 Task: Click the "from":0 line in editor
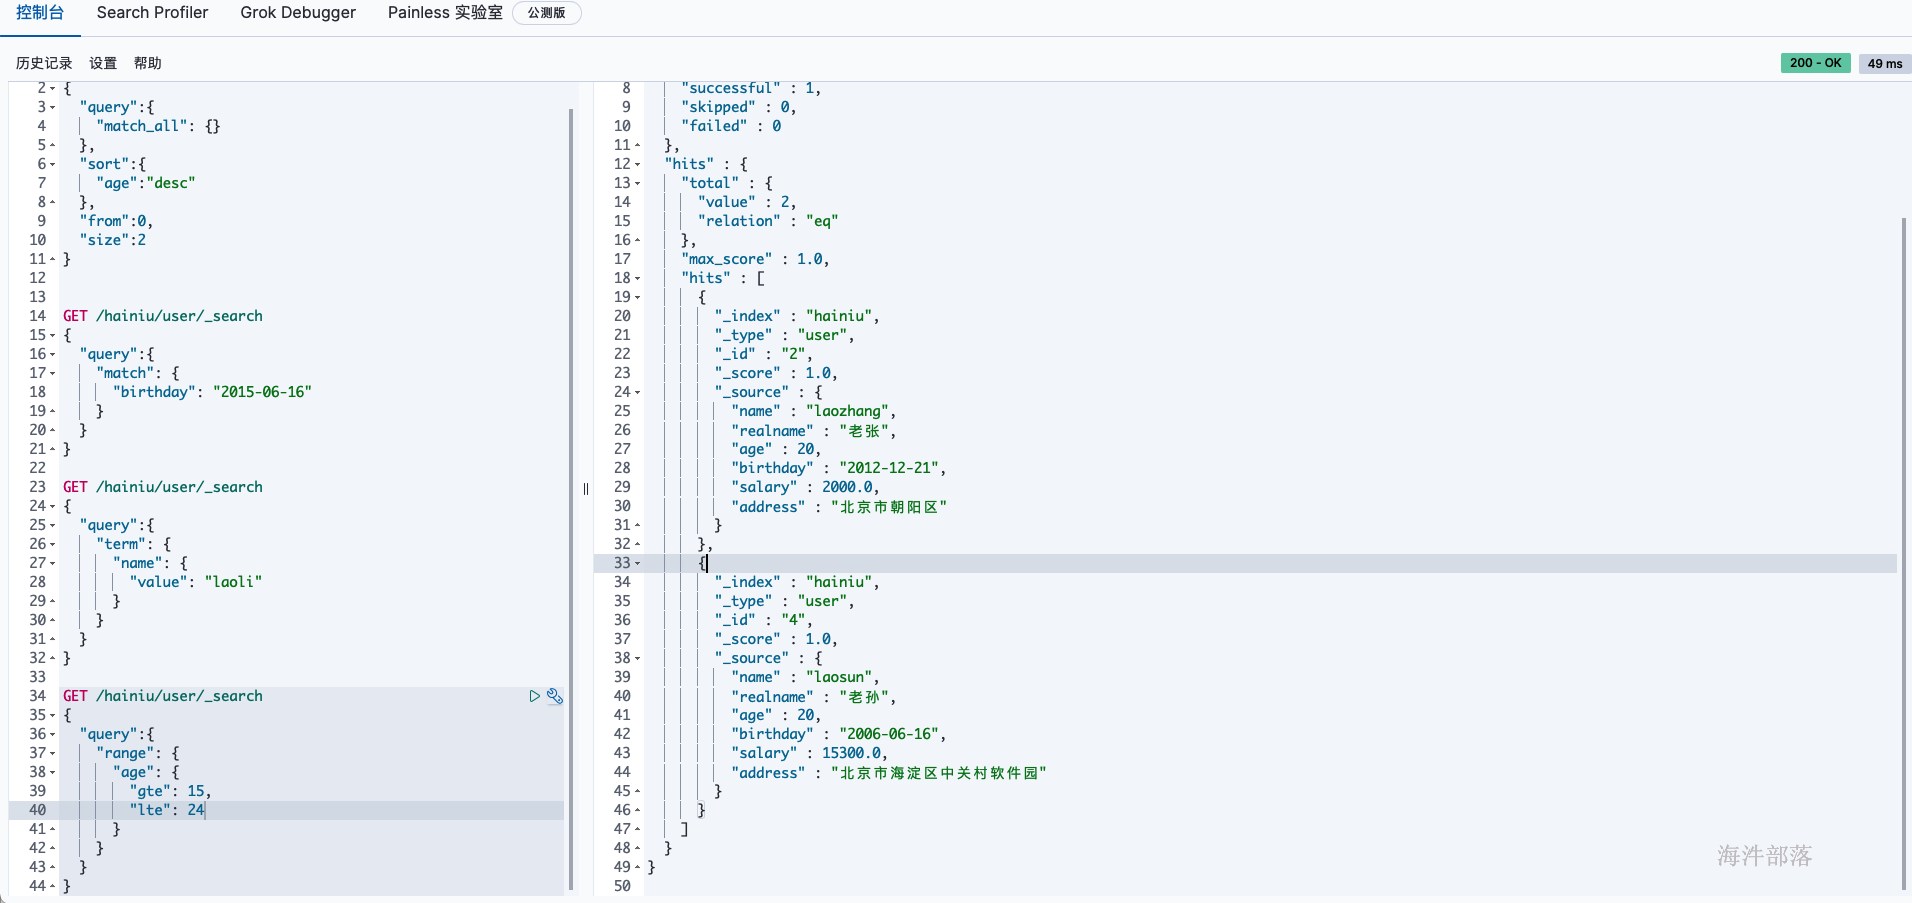[116, 221]
